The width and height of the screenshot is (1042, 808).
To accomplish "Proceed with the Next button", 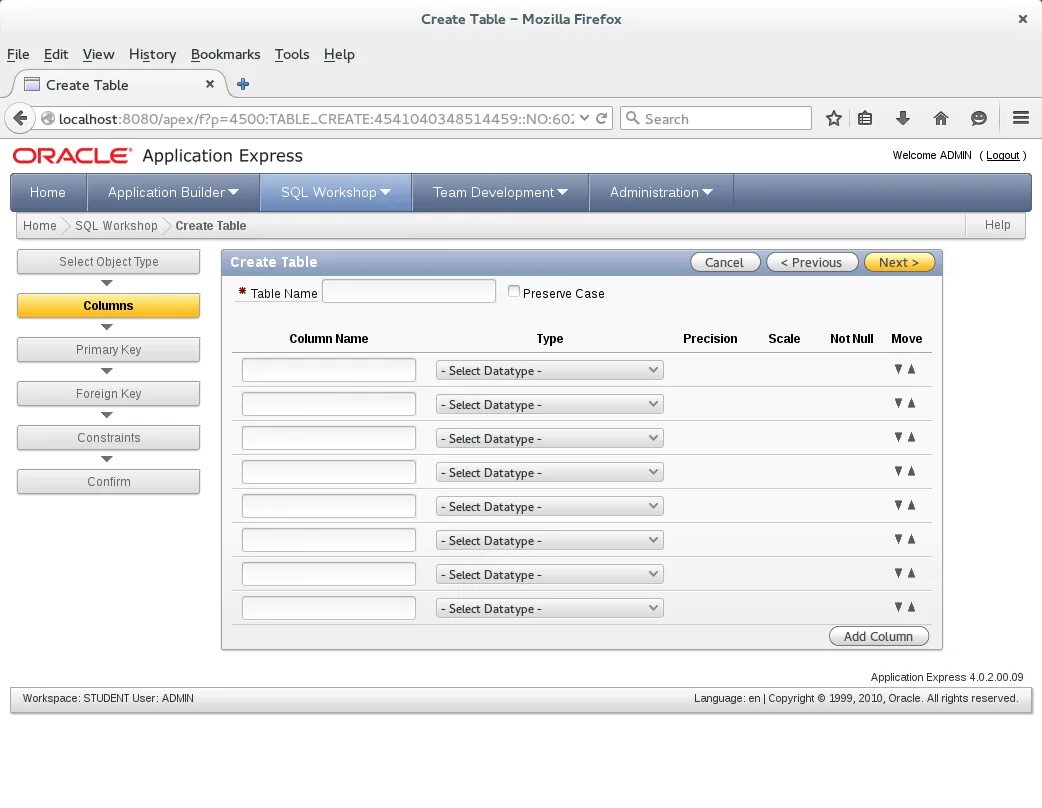I will (x=899, y=262).
